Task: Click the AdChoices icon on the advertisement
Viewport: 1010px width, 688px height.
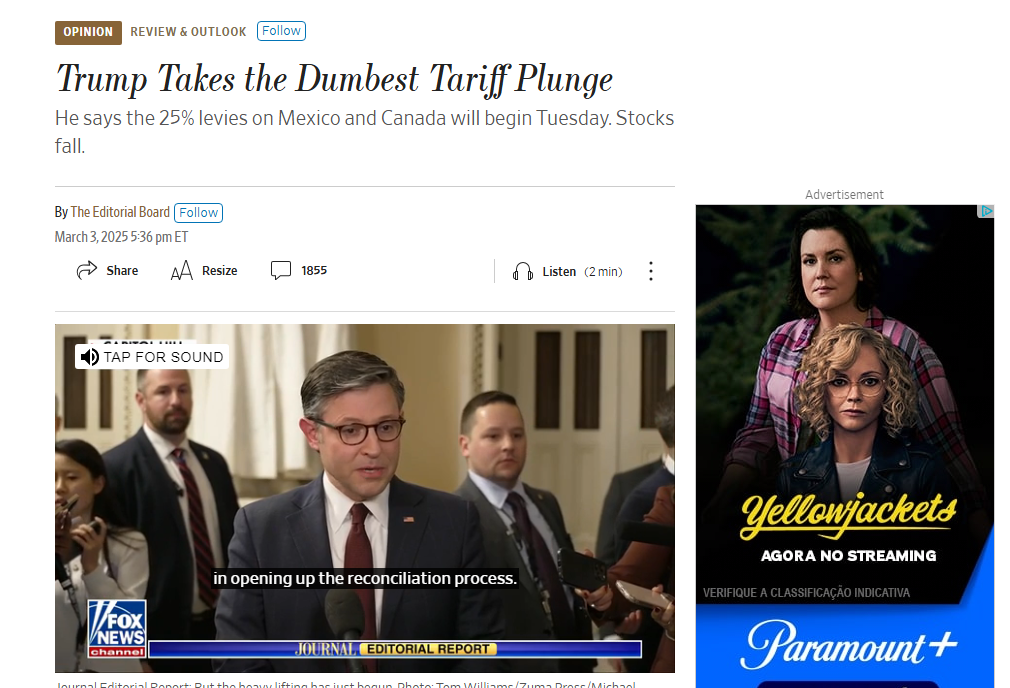Action: point(986,211)
